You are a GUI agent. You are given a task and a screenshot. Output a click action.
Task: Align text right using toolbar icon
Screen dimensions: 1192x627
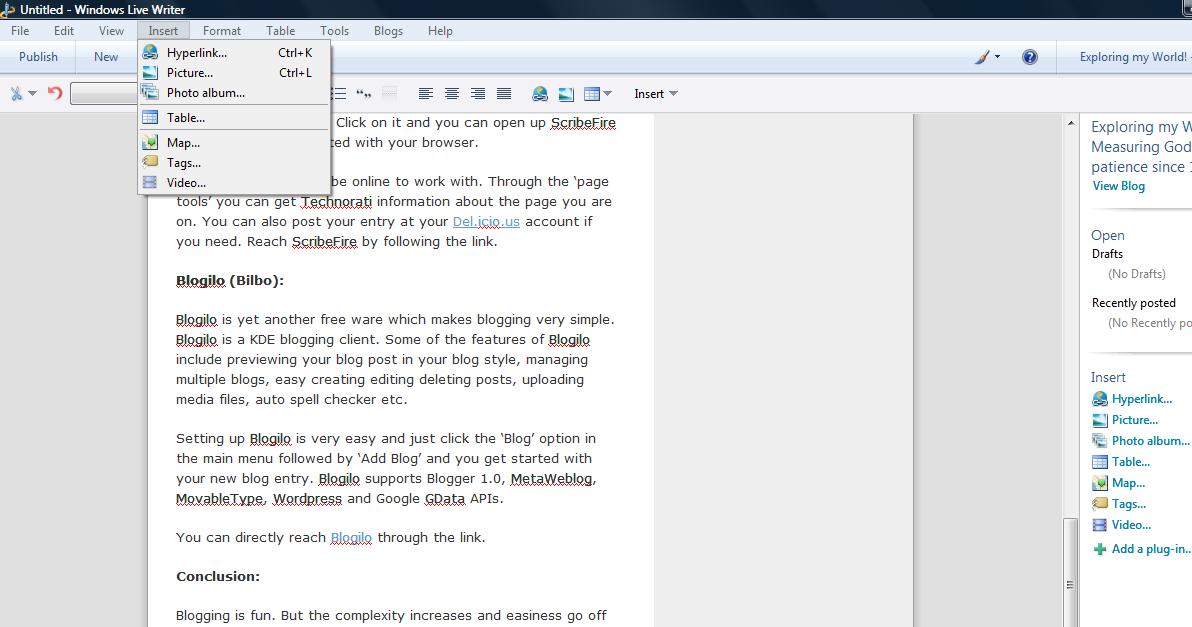[478, 94]
